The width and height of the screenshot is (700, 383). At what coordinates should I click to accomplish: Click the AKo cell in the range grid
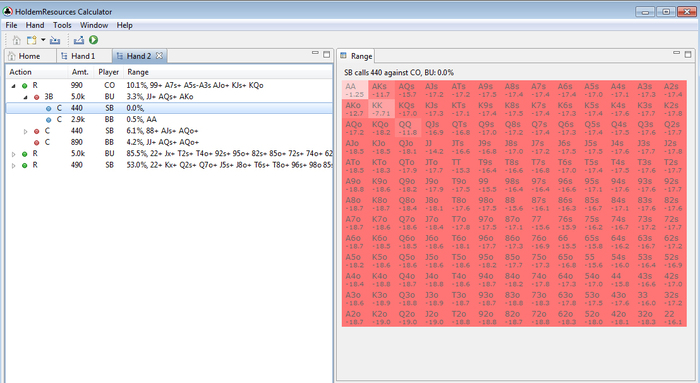[355, 109]
